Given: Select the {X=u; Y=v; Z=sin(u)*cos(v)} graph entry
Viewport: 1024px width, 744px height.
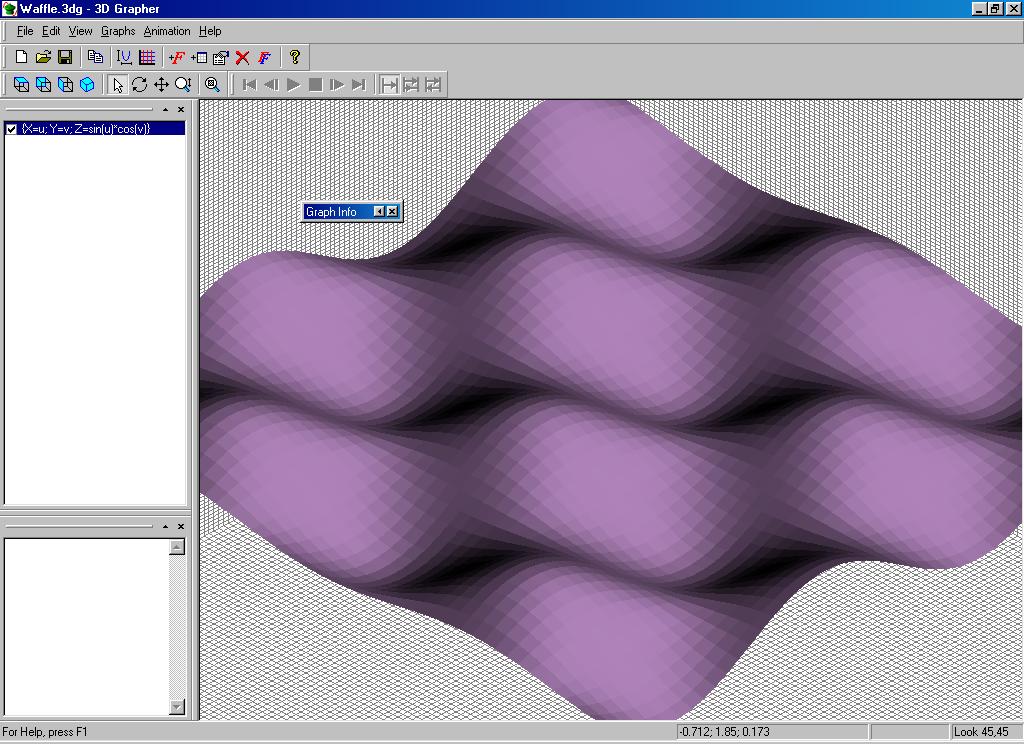Looking at the screenshot, I should click(x=95, y=129).
